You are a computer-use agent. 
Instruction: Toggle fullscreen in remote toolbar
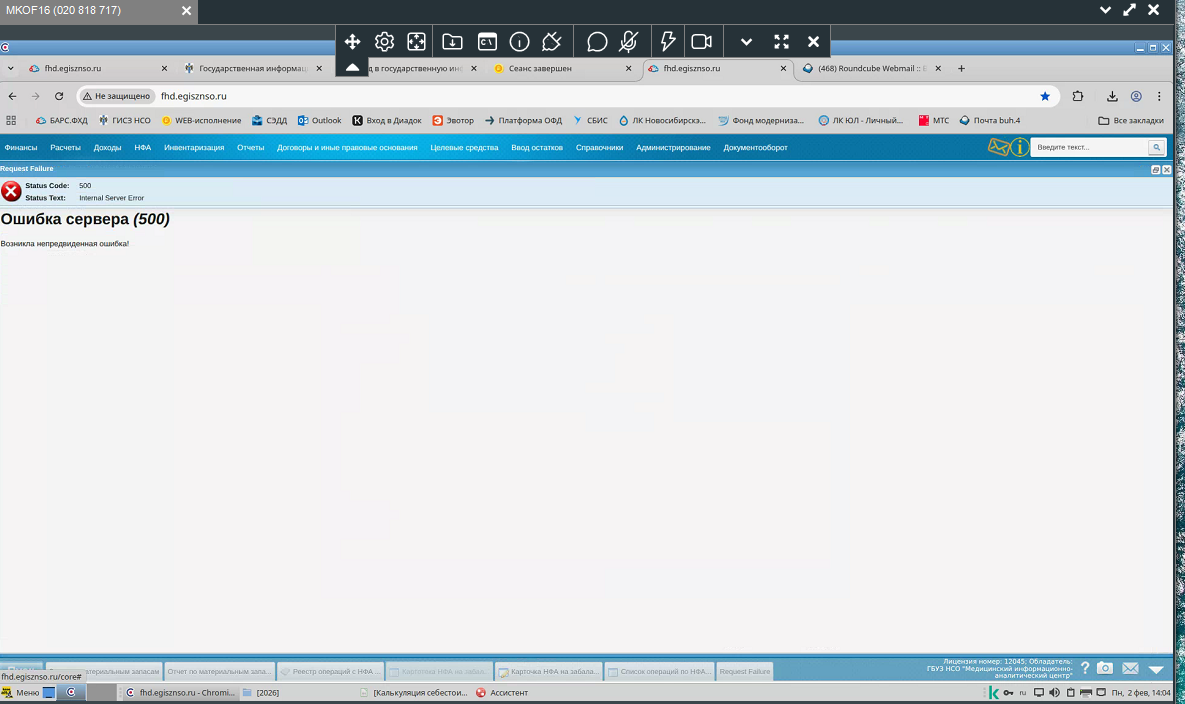(781, 42)
